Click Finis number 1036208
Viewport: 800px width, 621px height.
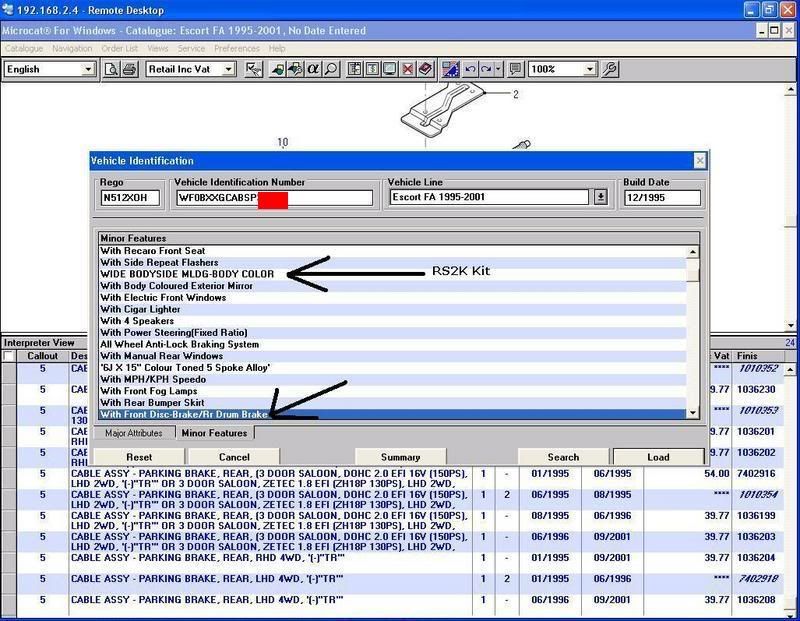(x=756, y=600)
